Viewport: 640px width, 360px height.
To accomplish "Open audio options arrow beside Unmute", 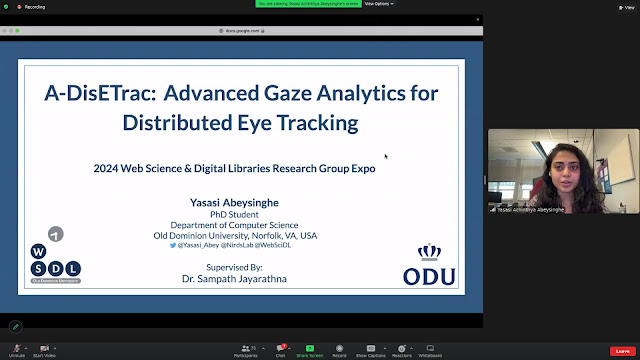I will click(26, 348).
